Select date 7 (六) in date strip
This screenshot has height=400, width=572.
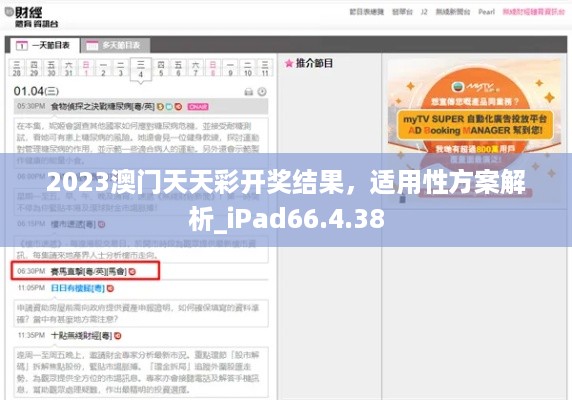coord(196,68)
